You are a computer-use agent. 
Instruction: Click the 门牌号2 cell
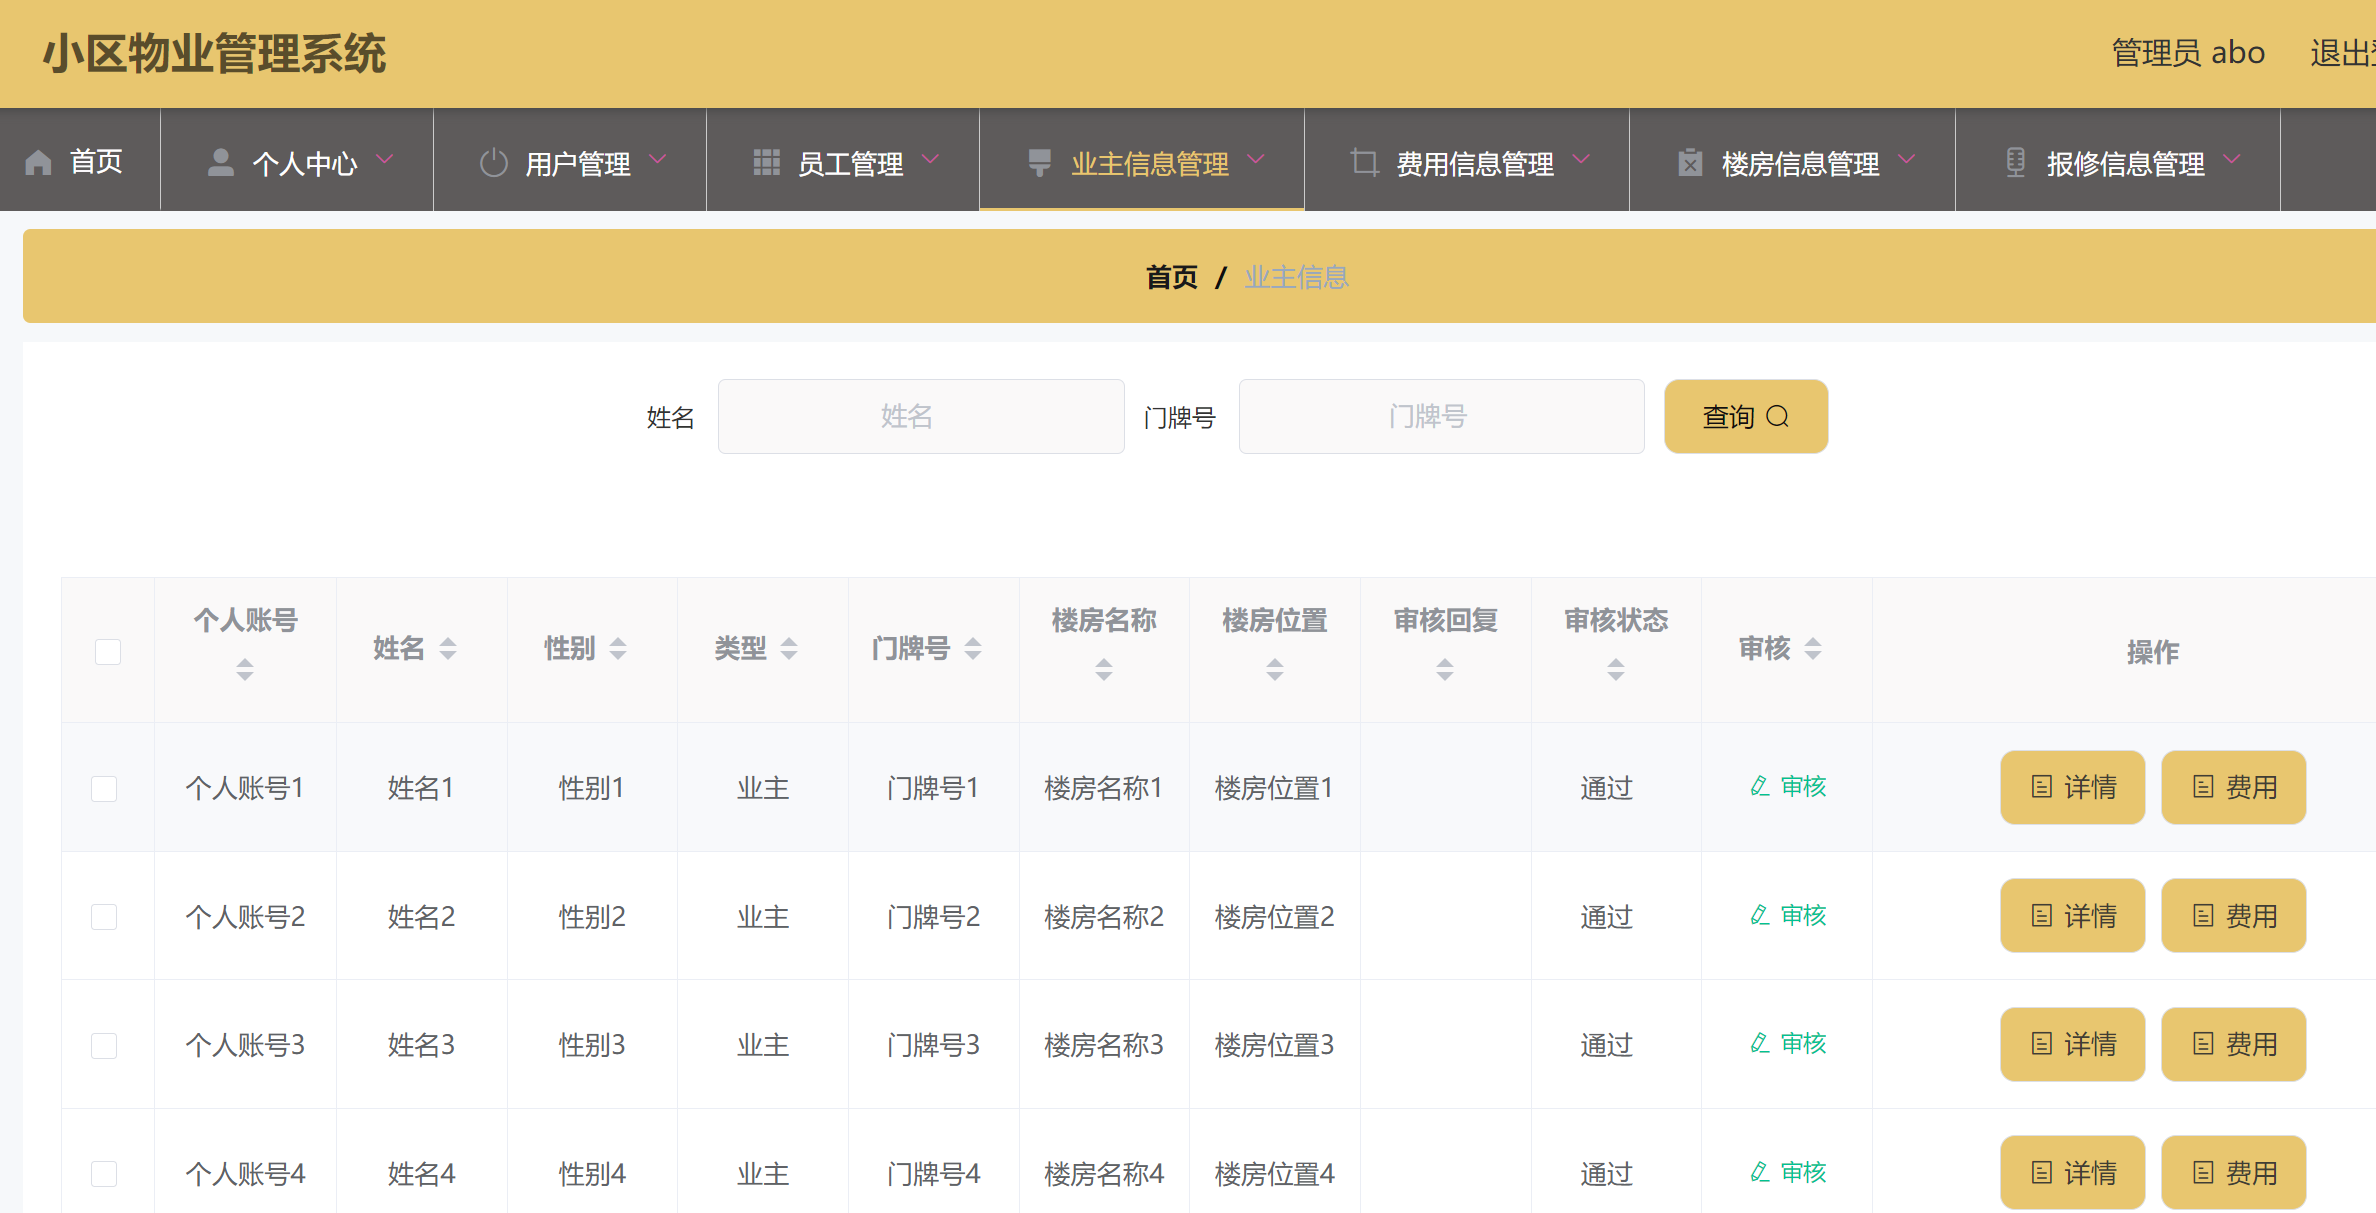point(933,916)
